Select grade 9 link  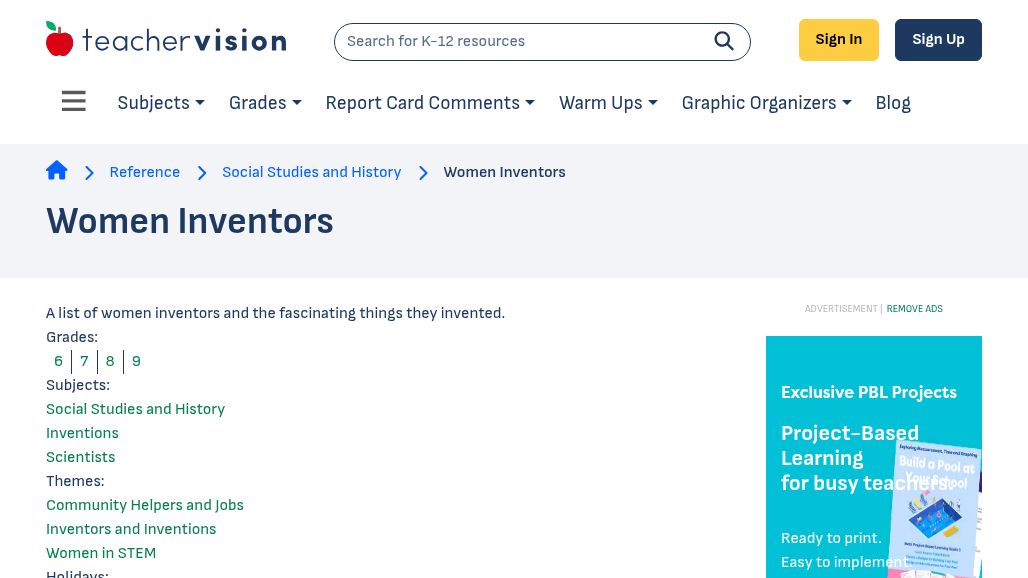pyautogui.click(x=136, y=361)
